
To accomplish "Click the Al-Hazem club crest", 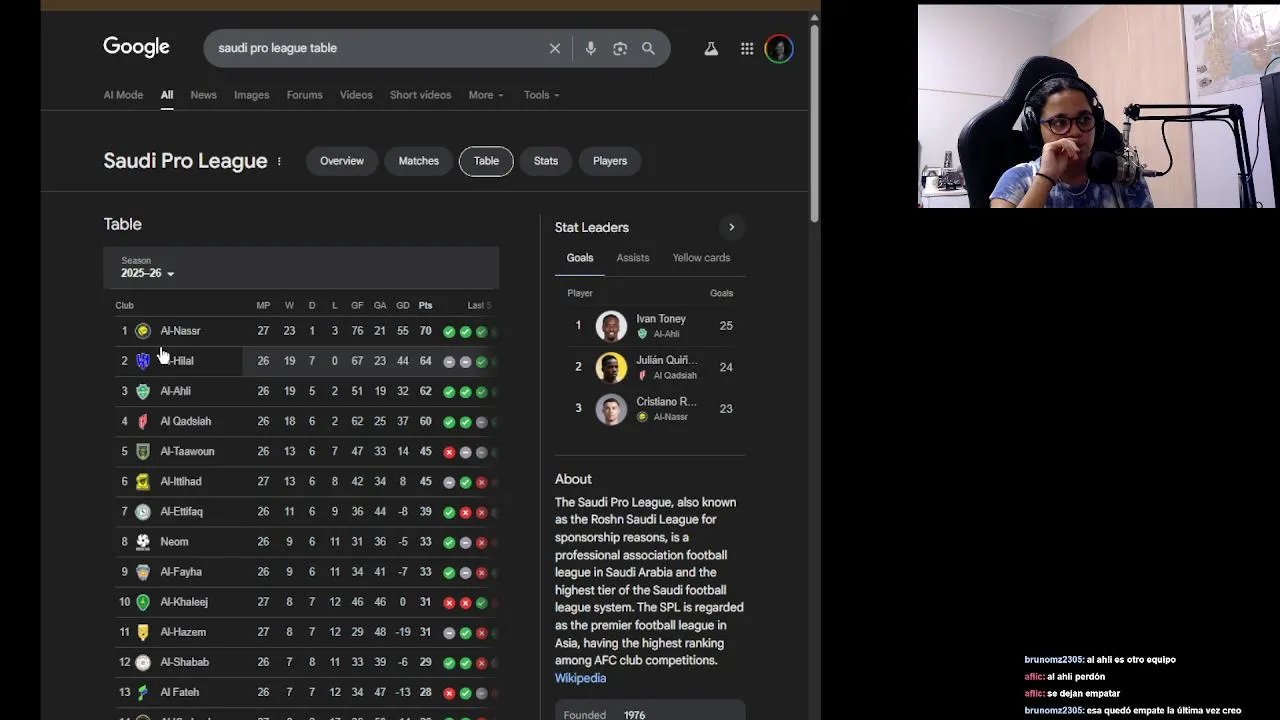I will [143, 631].
